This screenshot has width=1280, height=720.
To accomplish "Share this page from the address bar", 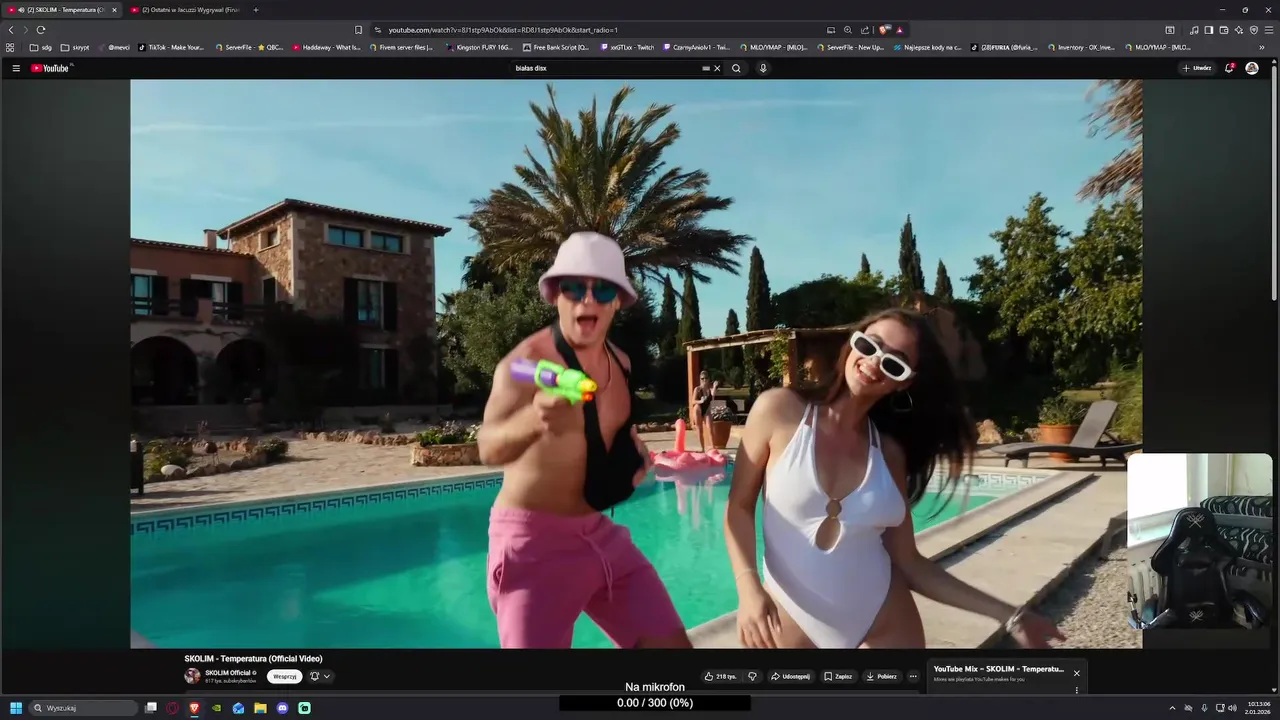I will pyautogui.click(x=865, y=30).
